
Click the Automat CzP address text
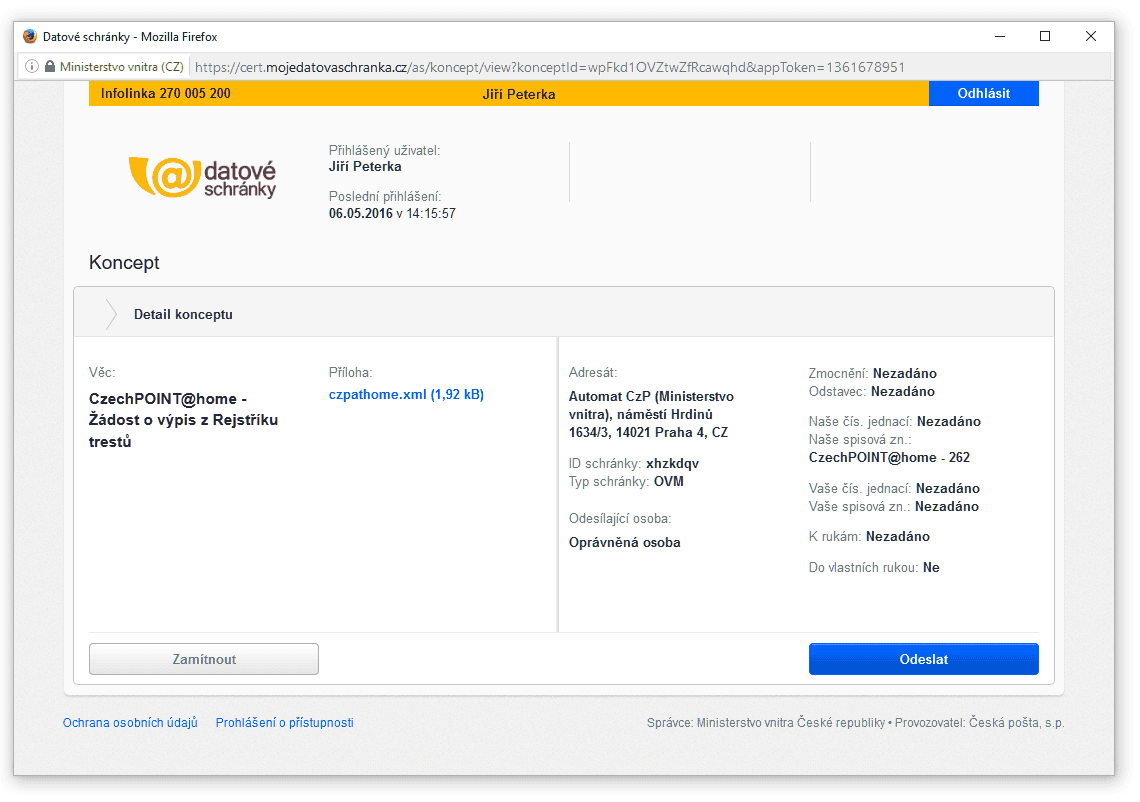pyautogui.click(x=651, y=414)
